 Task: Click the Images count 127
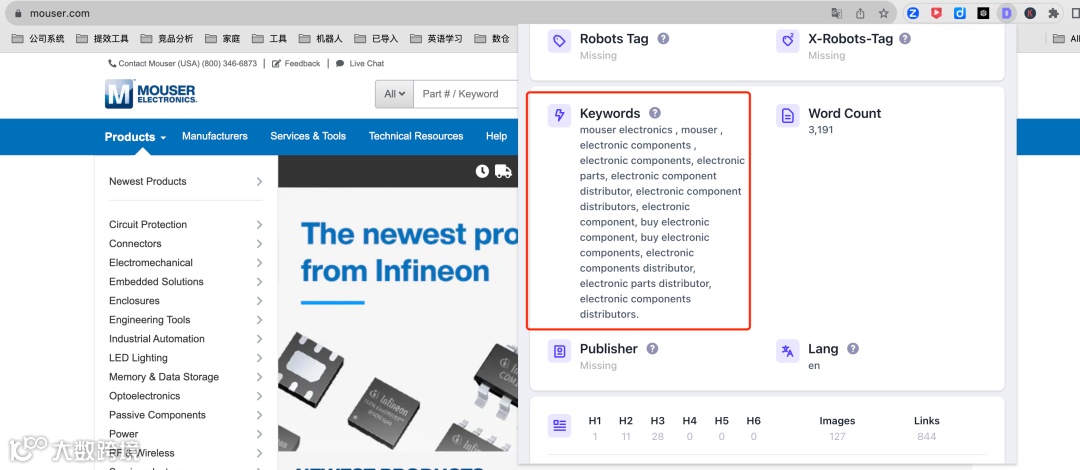[x=837, y=436]
